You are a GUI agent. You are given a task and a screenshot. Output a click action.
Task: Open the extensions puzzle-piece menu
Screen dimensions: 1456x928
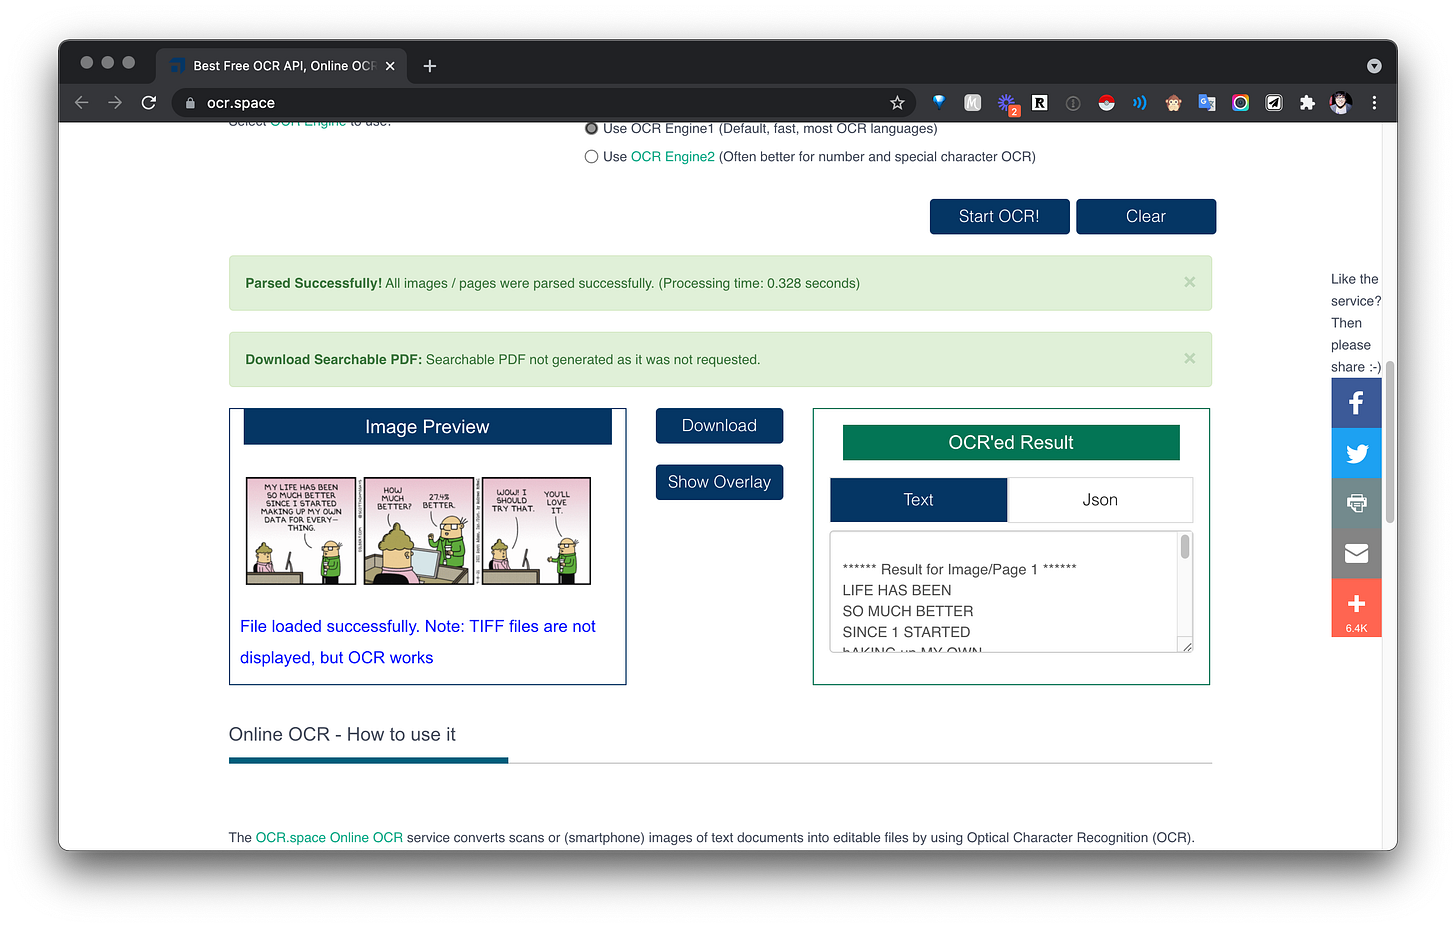(1307, 103)
